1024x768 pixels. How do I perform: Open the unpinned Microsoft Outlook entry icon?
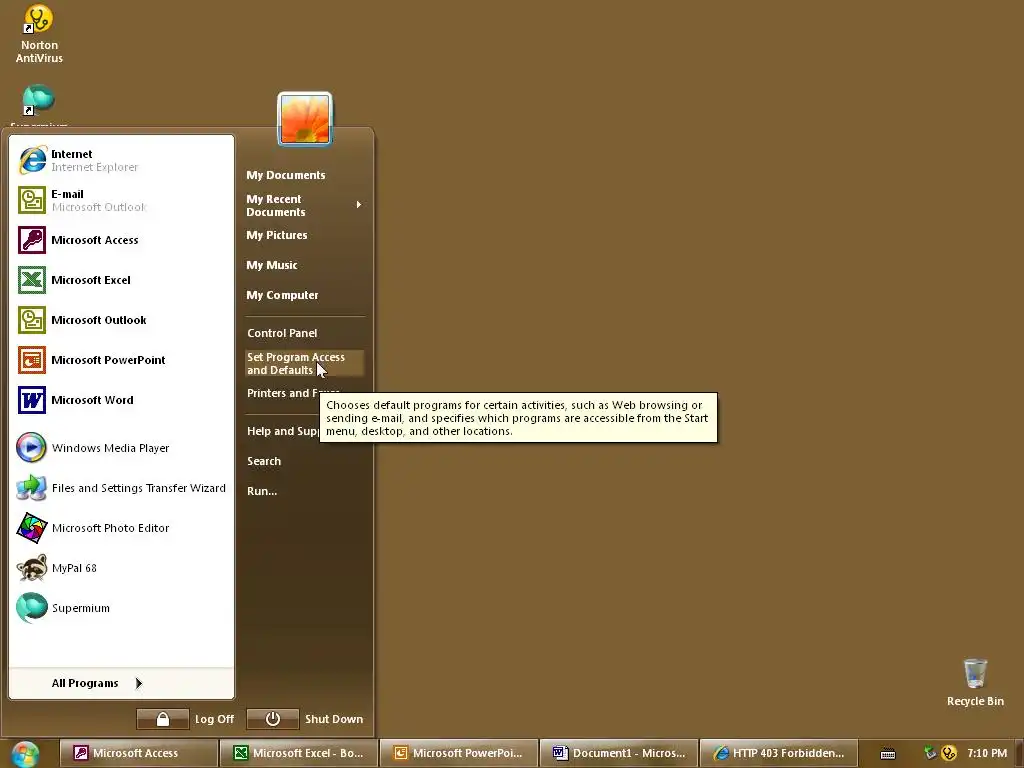(x=32, y=320)
